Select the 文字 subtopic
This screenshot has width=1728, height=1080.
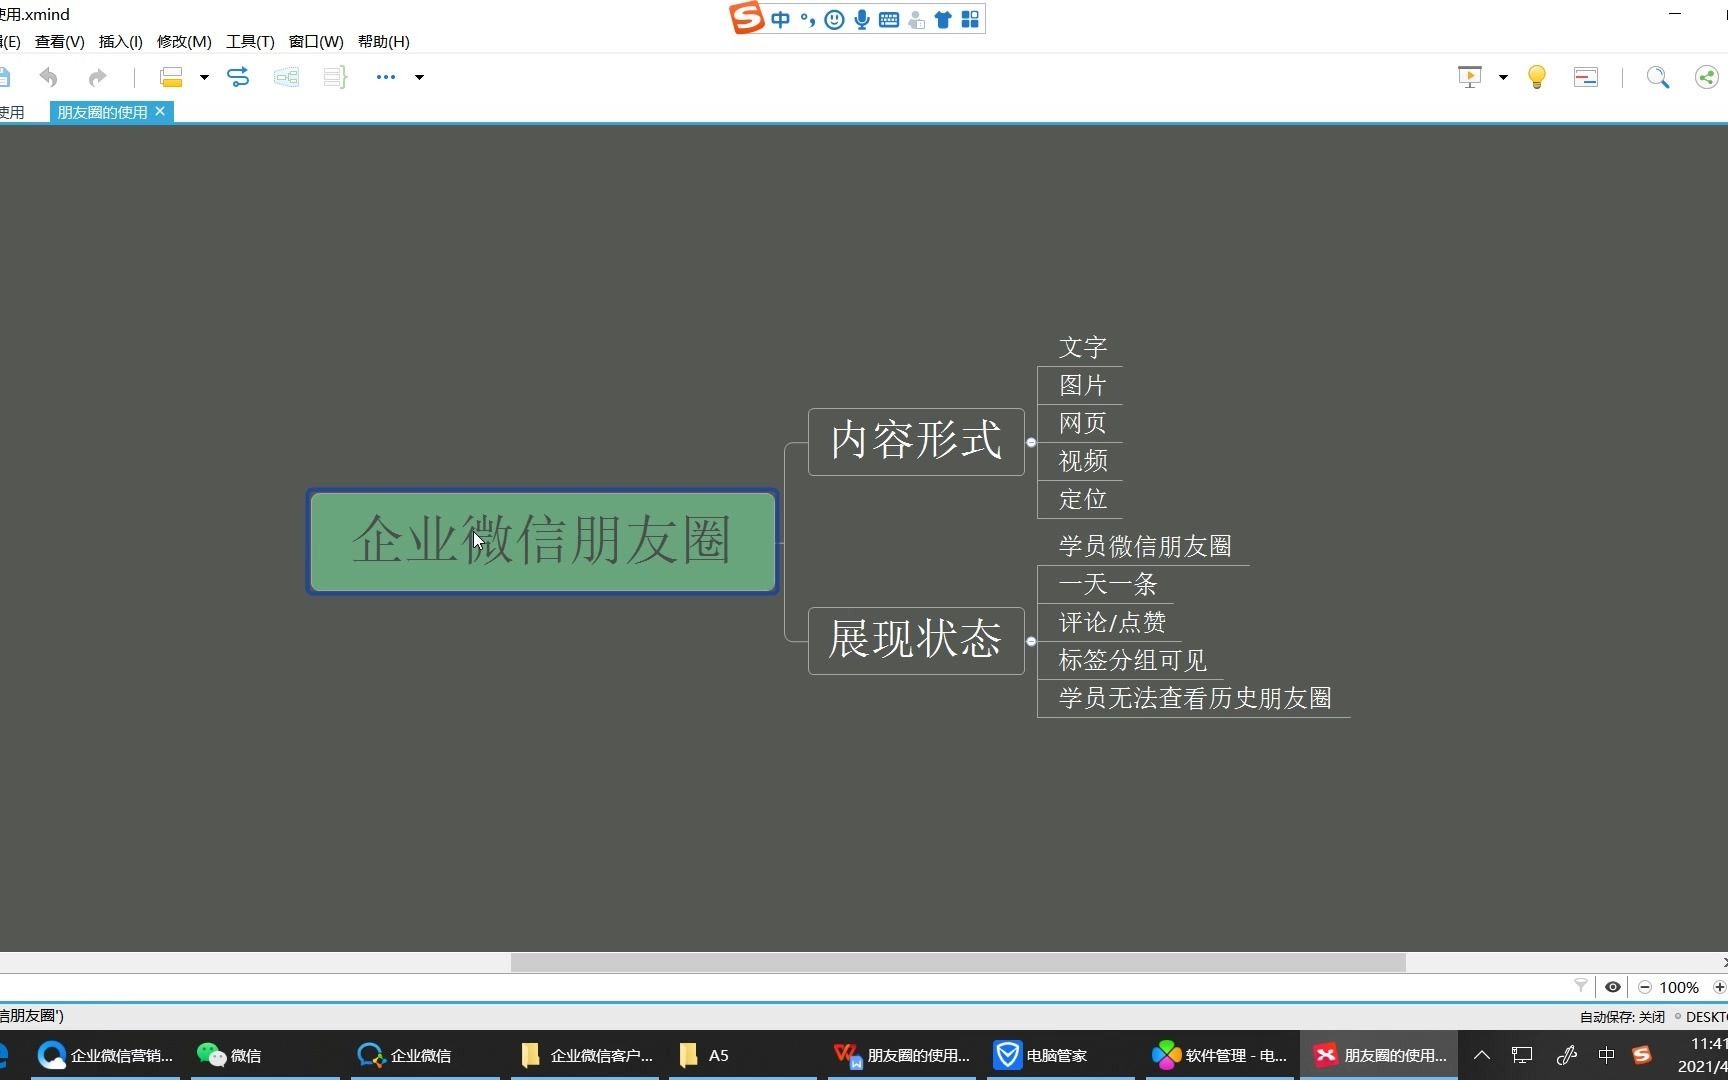[x=1082, y=347]
